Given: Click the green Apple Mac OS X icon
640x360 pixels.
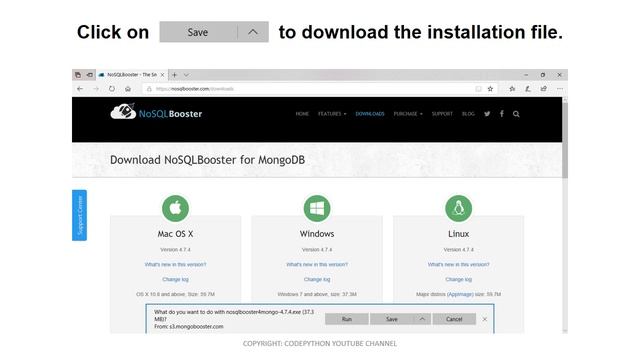Looking at the screenshot, I should click(x=176, y=208).
